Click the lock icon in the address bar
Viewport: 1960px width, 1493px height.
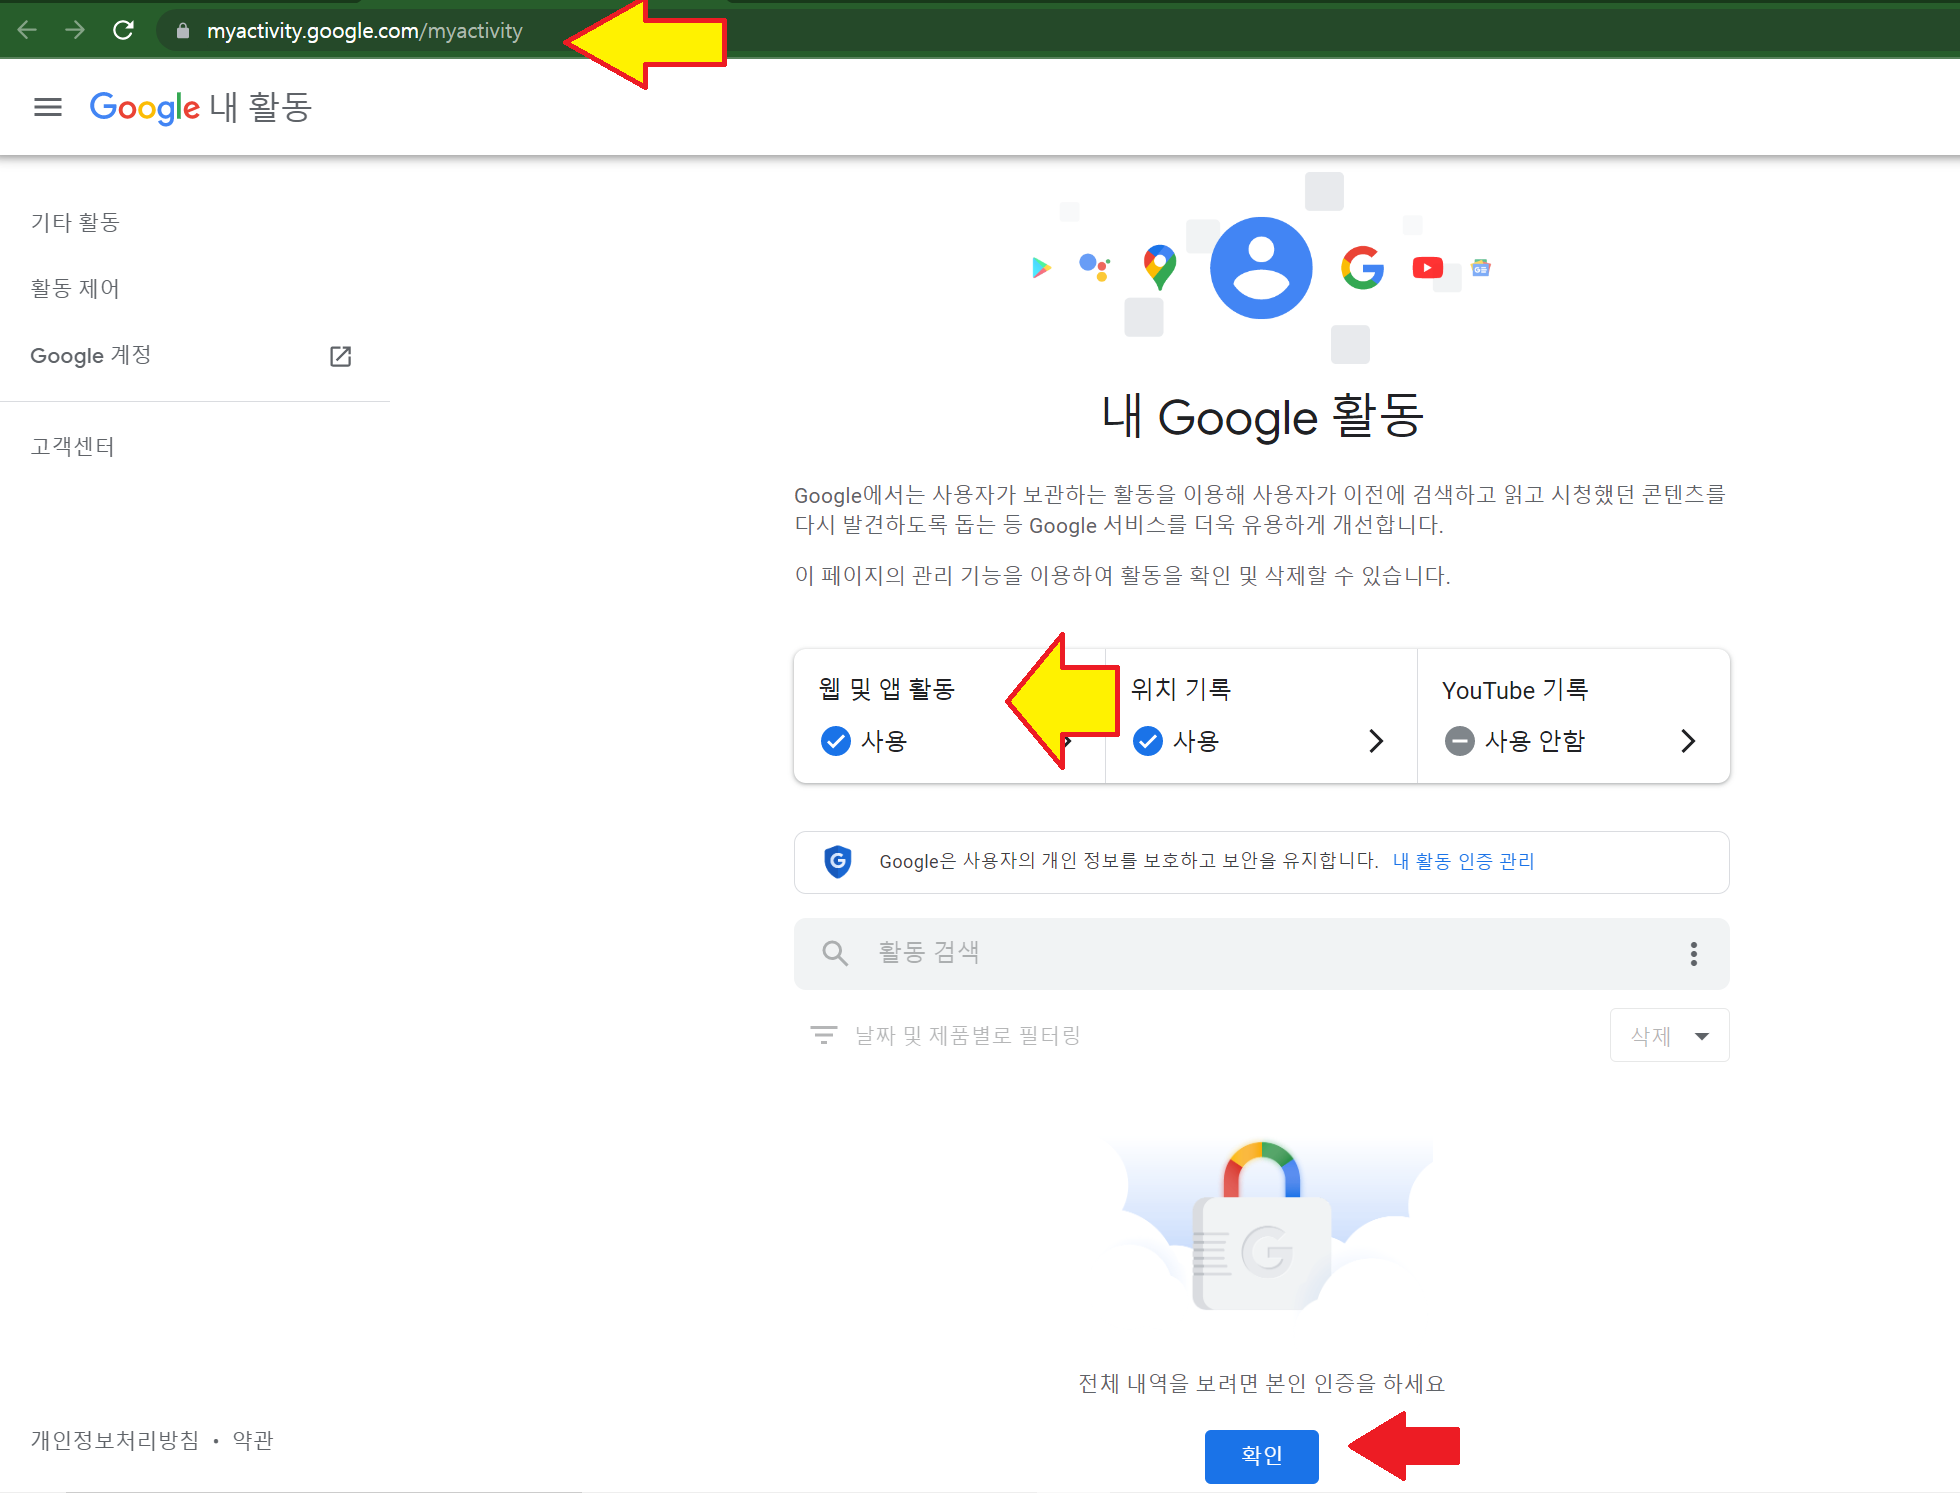[182, 31]
